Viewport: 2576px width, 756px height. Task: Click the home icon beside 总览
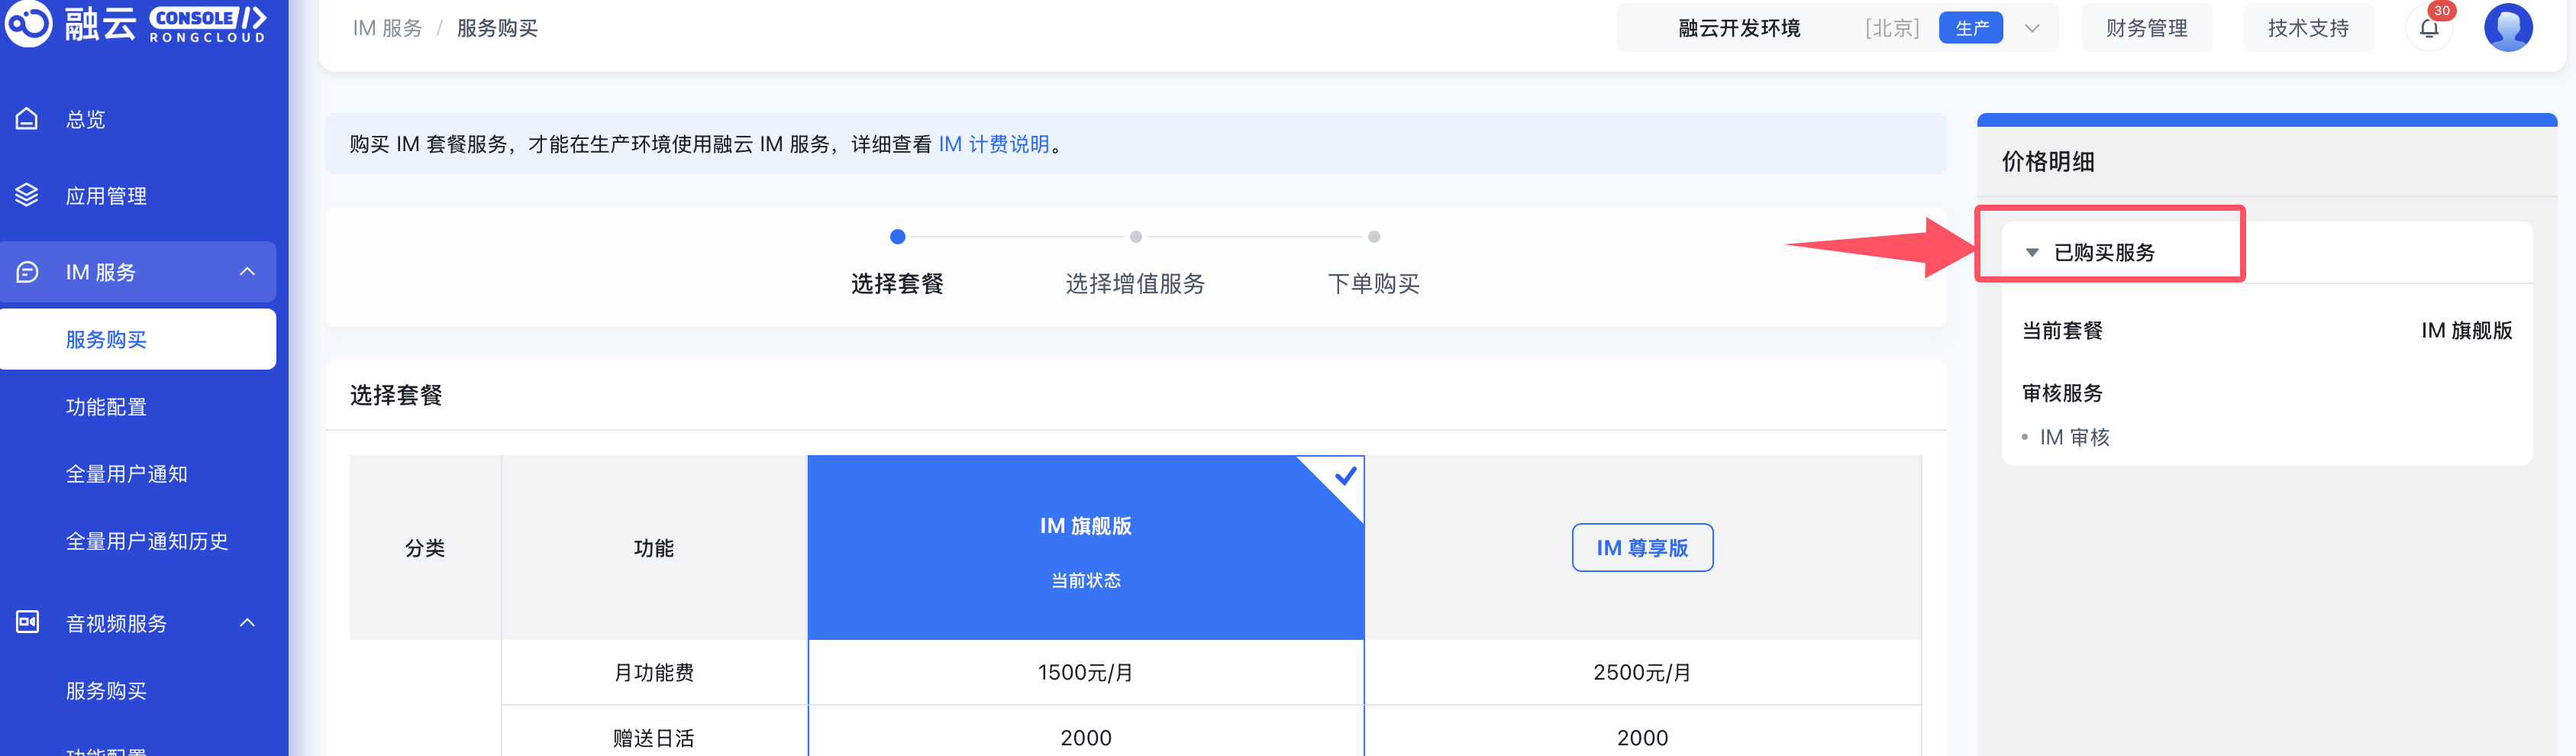(27, 119)
